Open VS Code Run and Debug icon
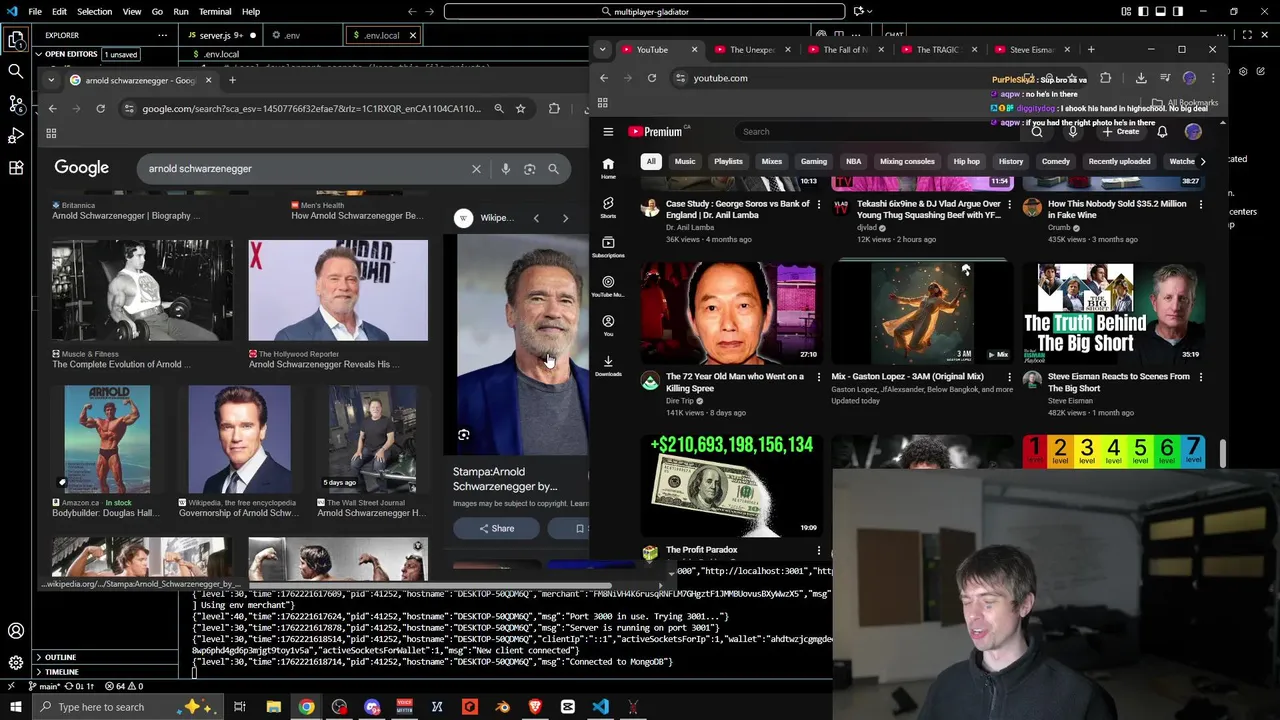This screenshot has height=720, width=1280. tap(16, 135)
